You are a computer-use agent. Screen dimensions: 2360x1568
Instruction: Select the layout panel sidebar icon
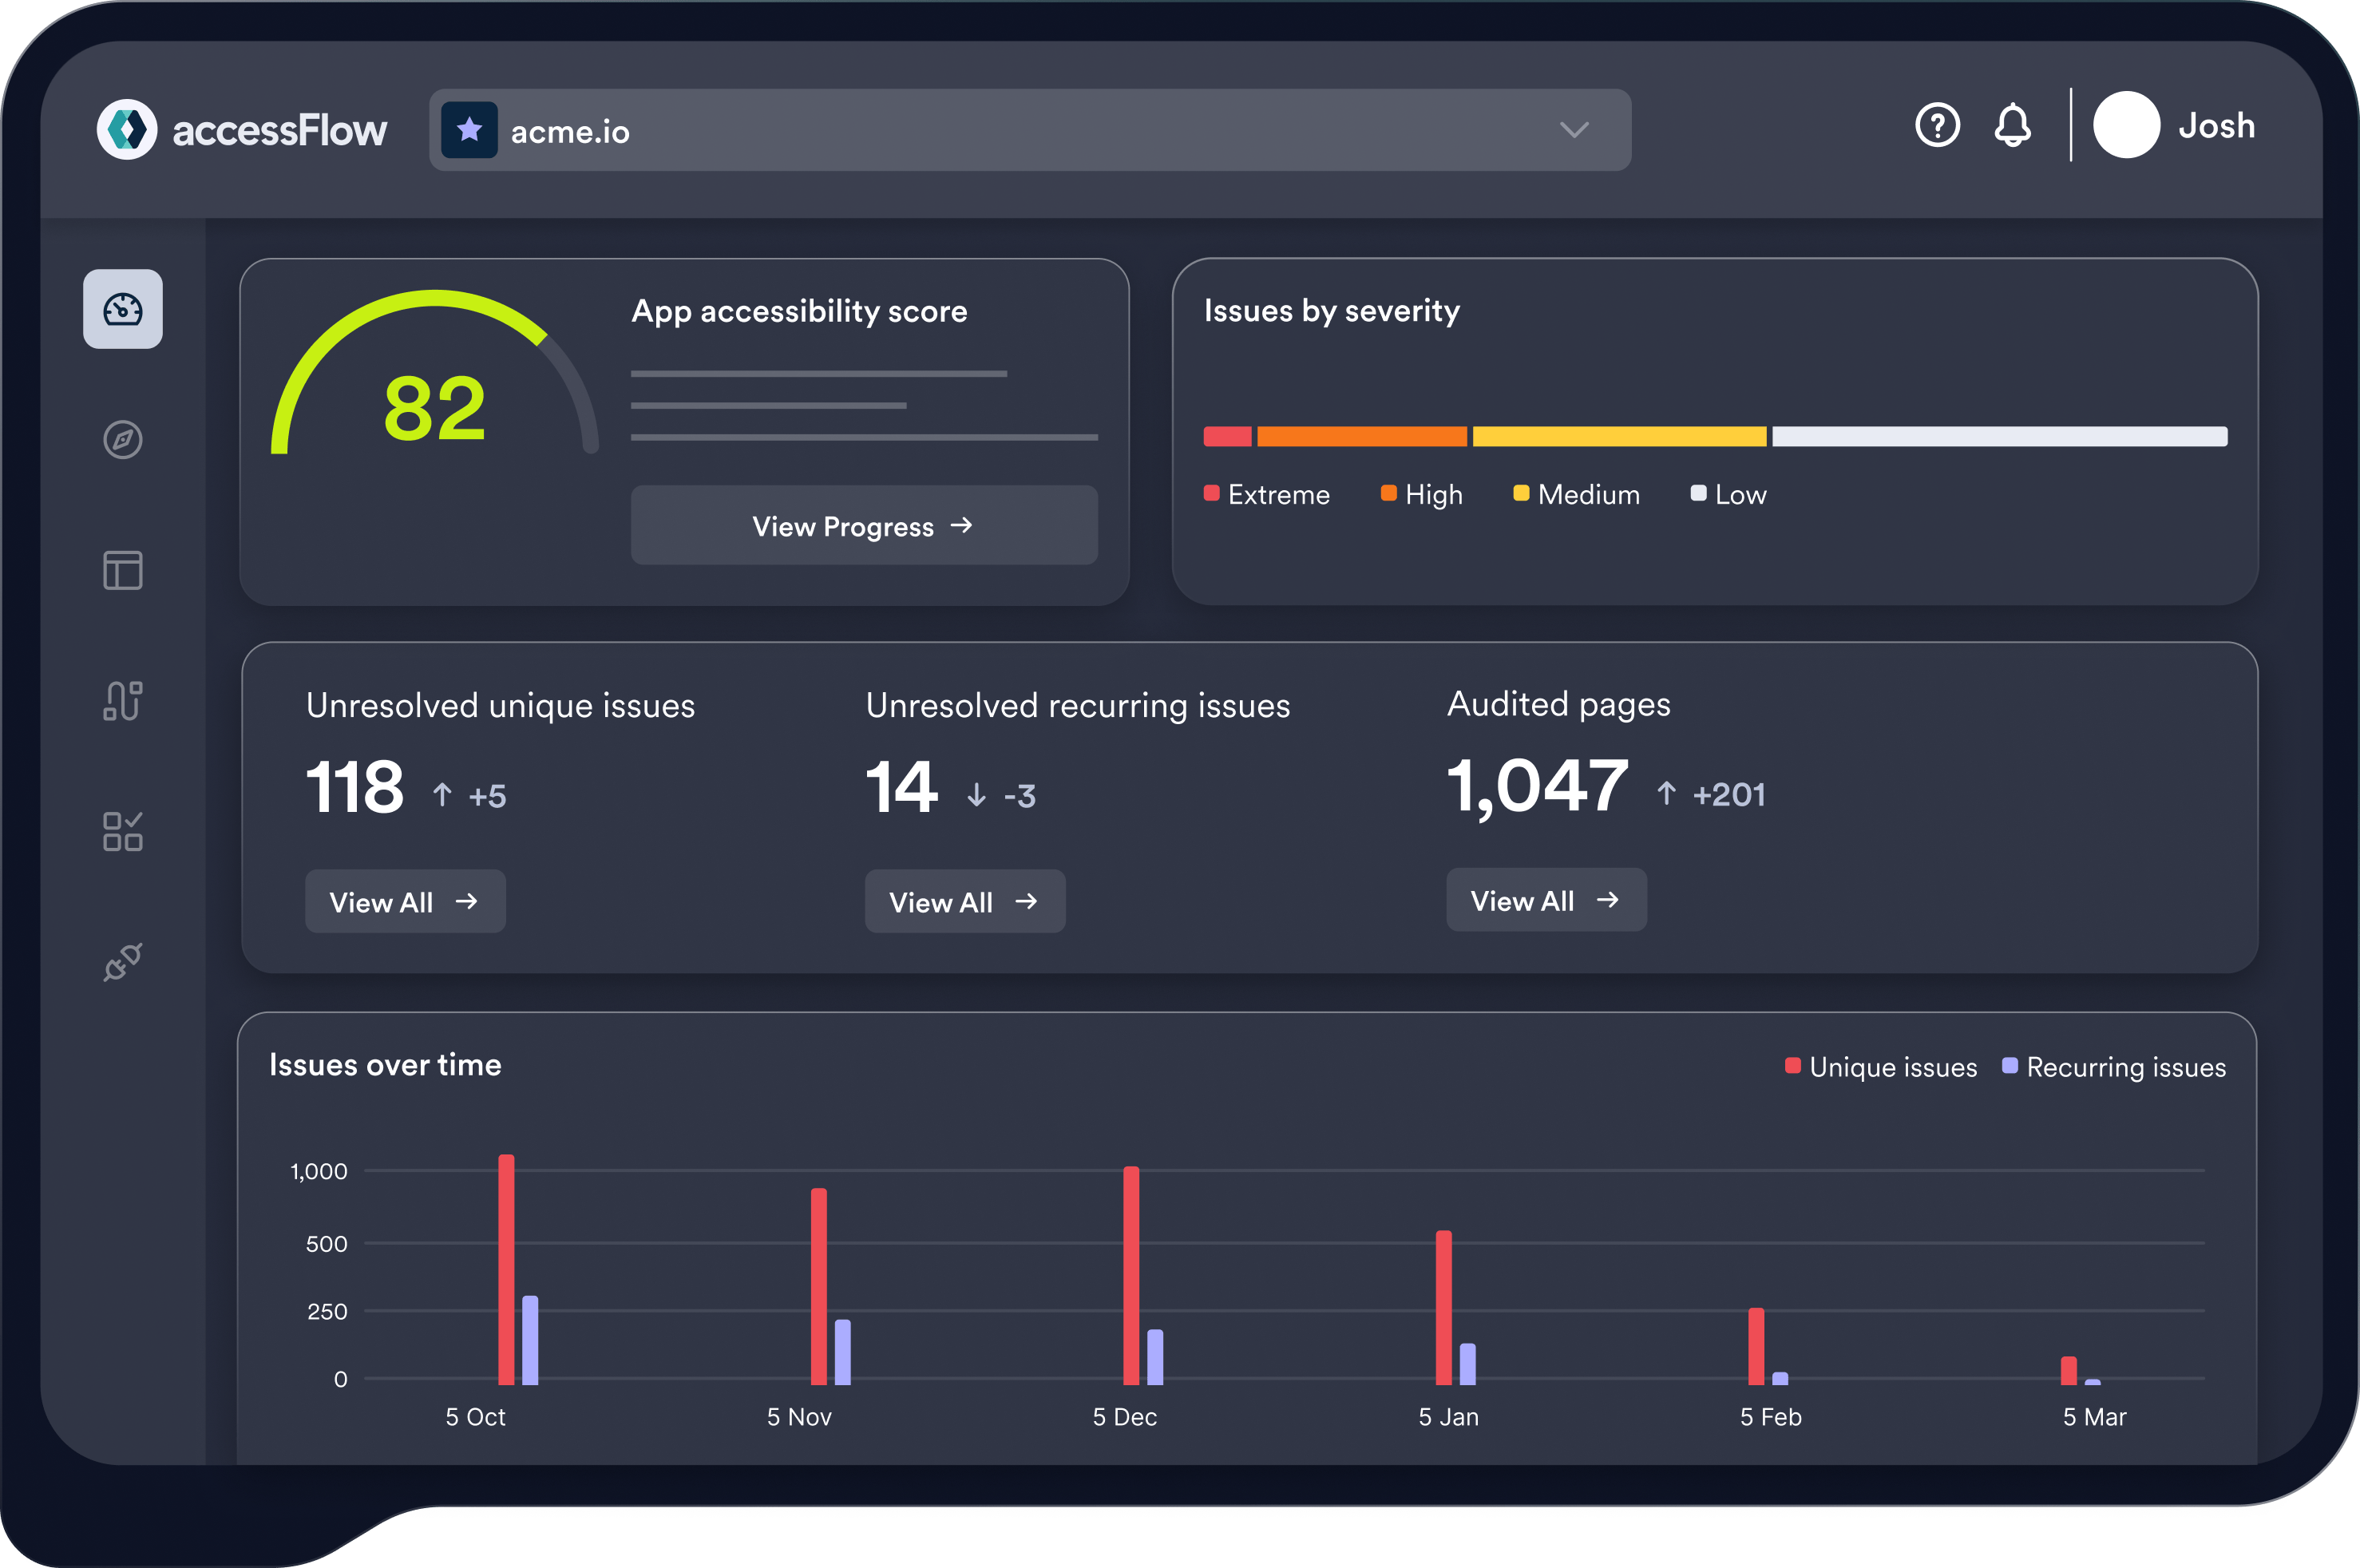point(122,570)
